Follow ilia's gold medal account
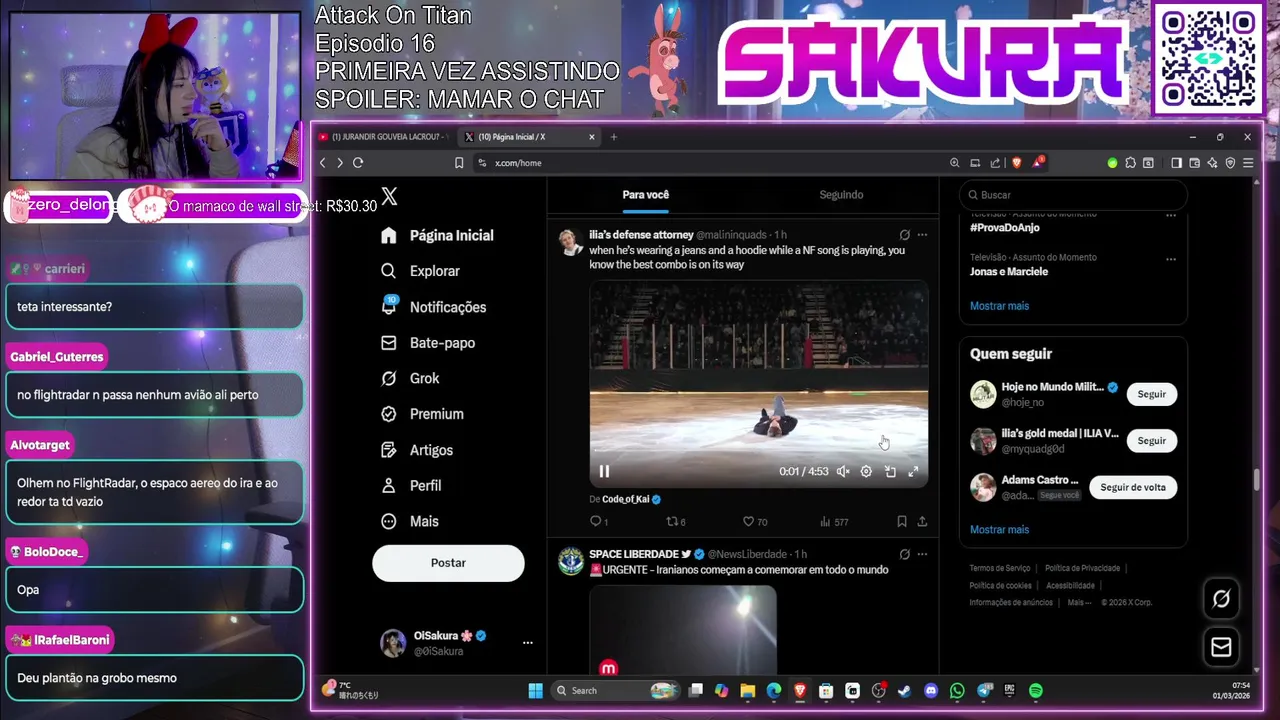Image resolution: width=1280 pixels, height=720 pixels. (1151, 441)
